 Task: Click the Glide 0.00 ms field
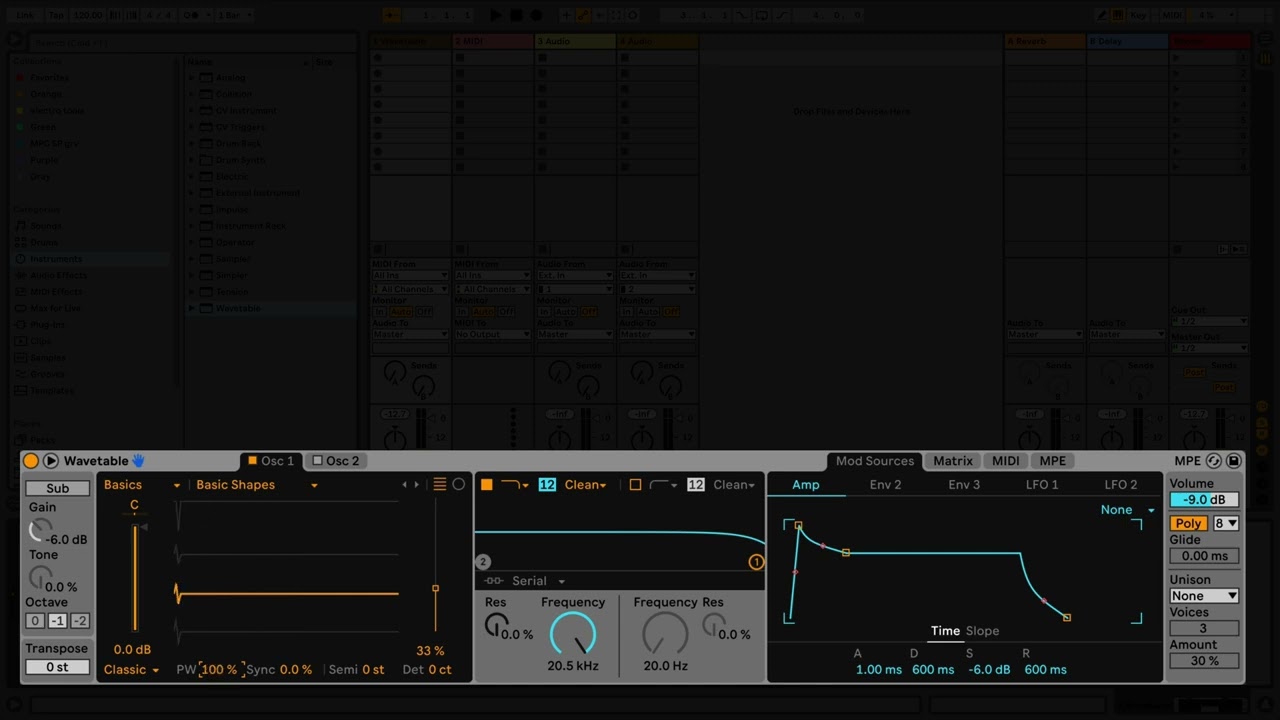[1204, 556]
